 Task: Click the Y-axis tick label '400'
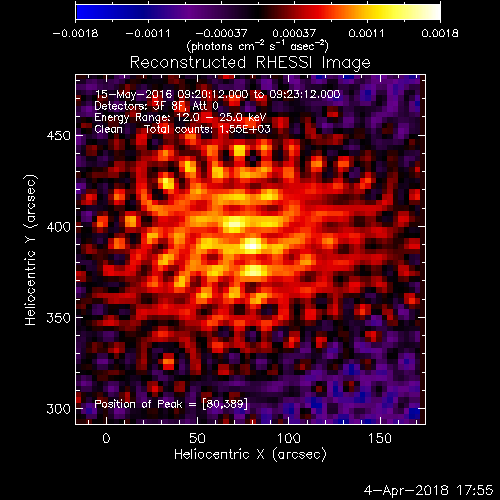[x=59, y=227]
